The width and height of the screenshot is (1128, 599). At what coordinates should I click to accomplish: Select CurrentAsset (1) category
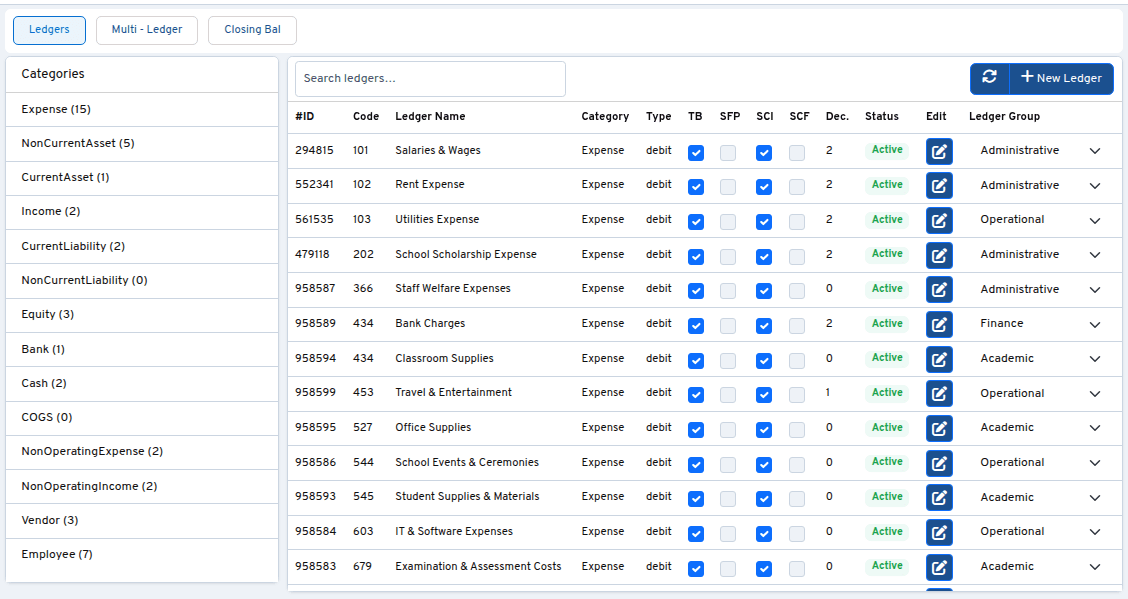[x=142, y=178]
